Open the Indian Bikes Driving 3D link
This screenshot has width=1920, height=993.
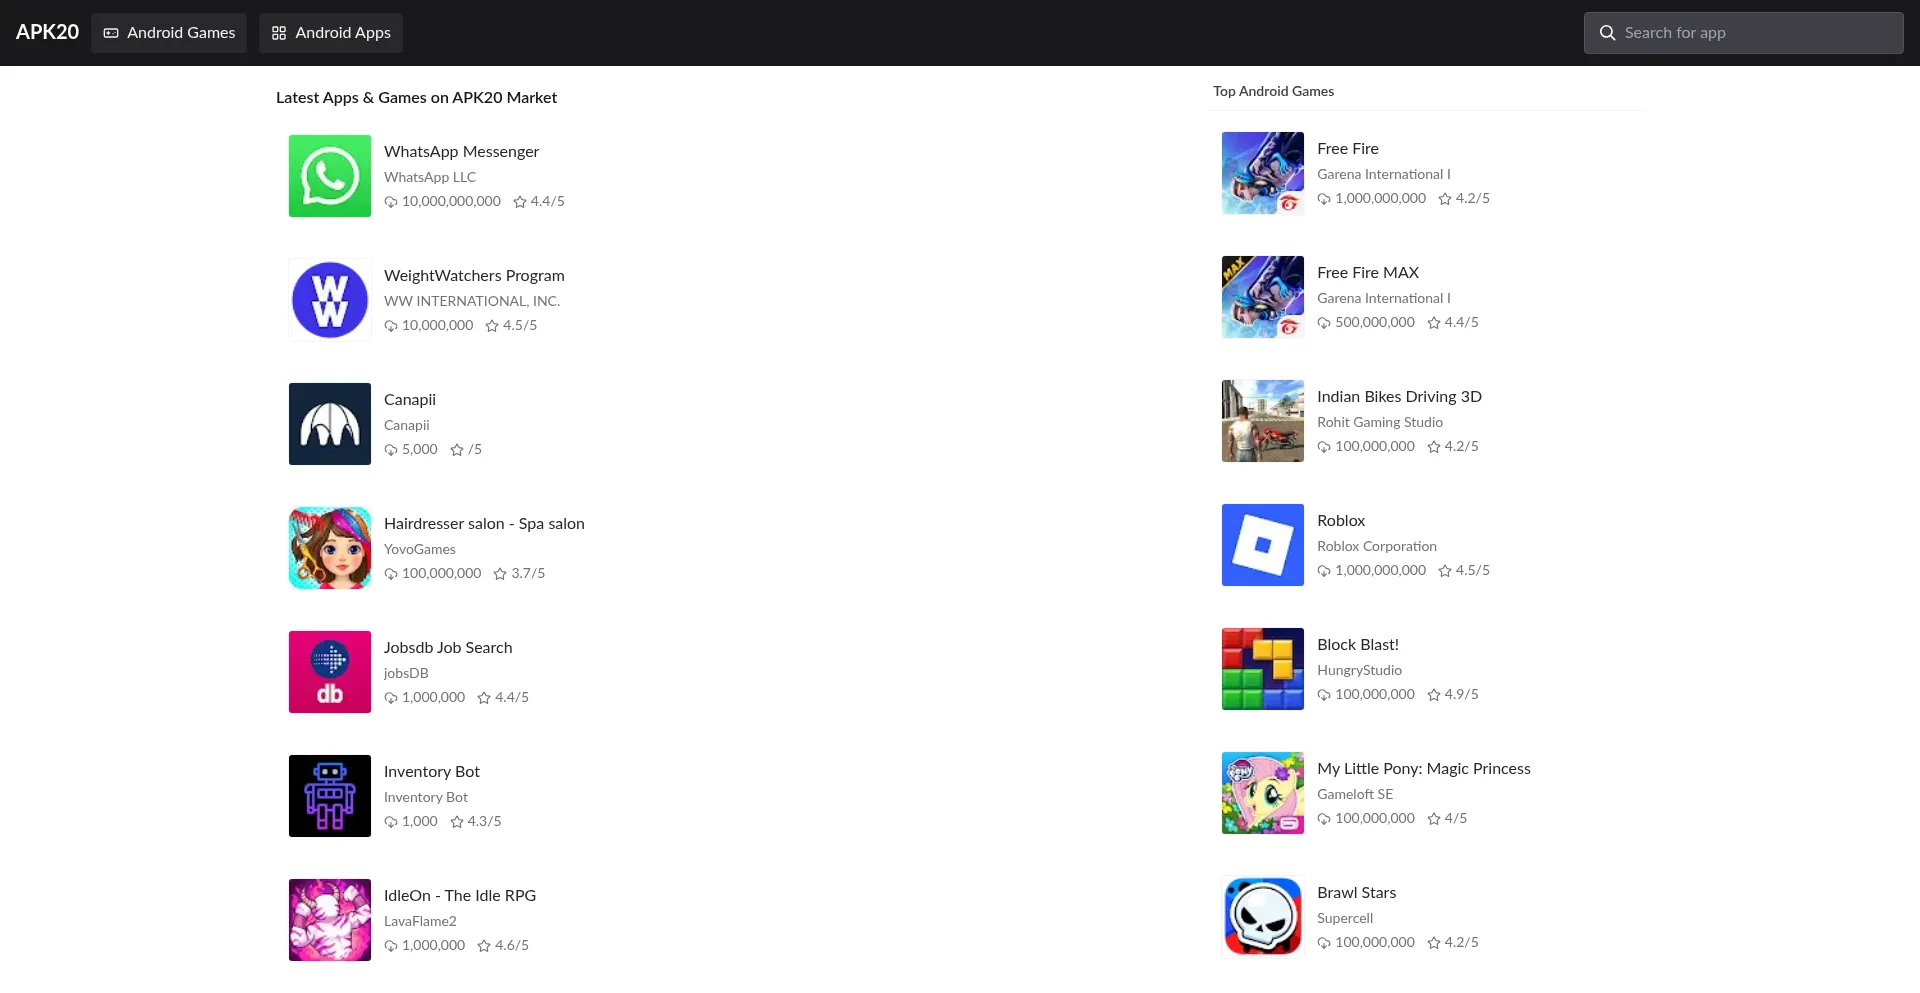click(1399, 396)
